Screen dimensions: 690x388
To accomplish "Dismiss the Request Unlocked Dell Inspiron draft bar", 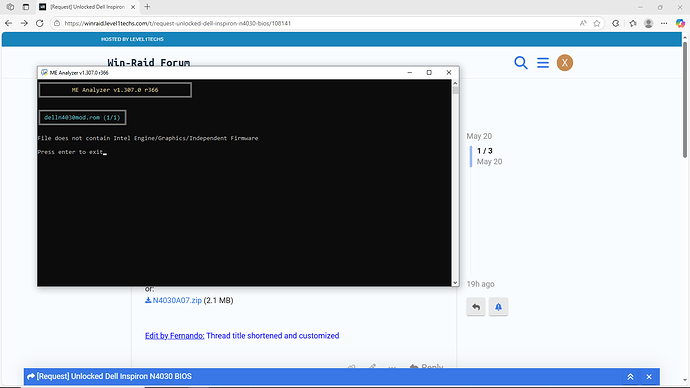I will (649, 377).
